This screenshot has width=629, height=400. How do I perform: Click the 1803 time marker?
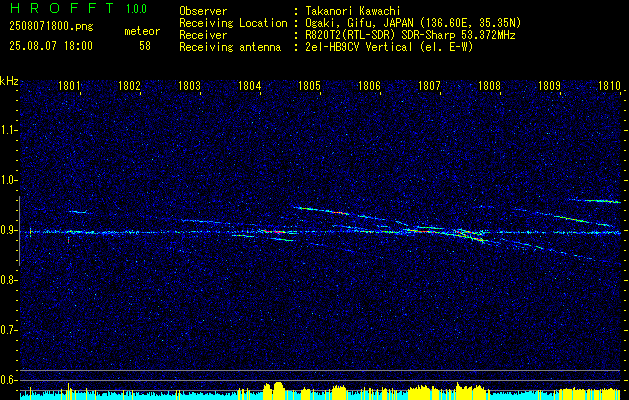click(x=189, y=86)
